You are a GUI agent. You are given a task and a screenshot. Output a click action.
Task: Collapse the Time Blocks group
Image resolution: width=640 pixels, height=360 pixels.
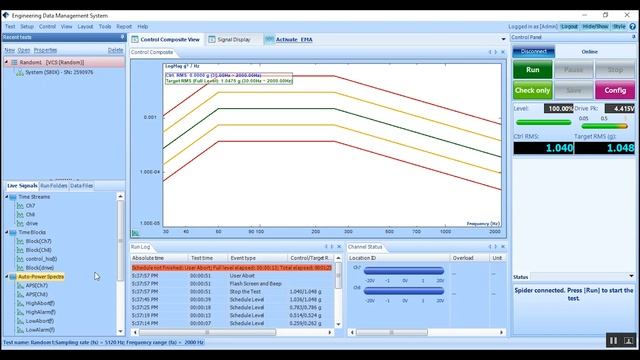click(7, 232)
